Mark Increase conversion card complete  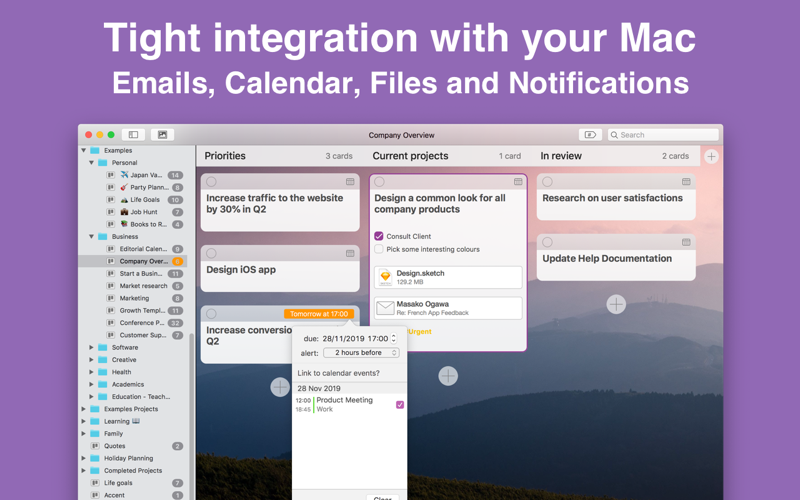(211, 314)
